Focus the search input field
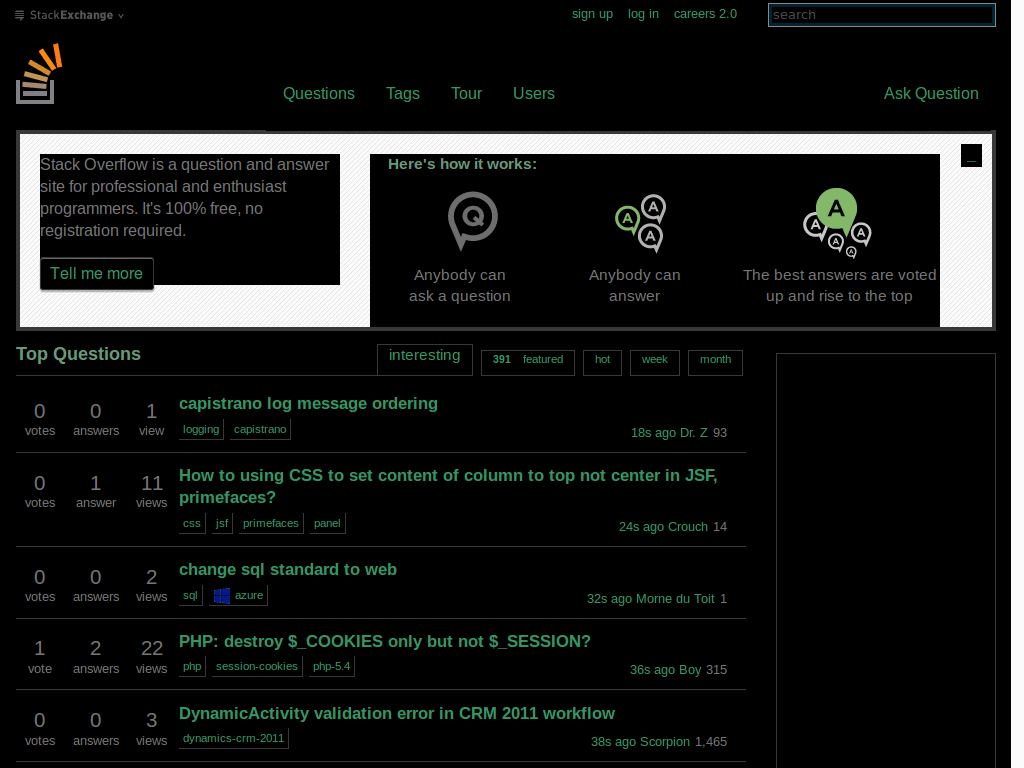This screenshot has height=768, width=1024. click(x=882, y=15)
